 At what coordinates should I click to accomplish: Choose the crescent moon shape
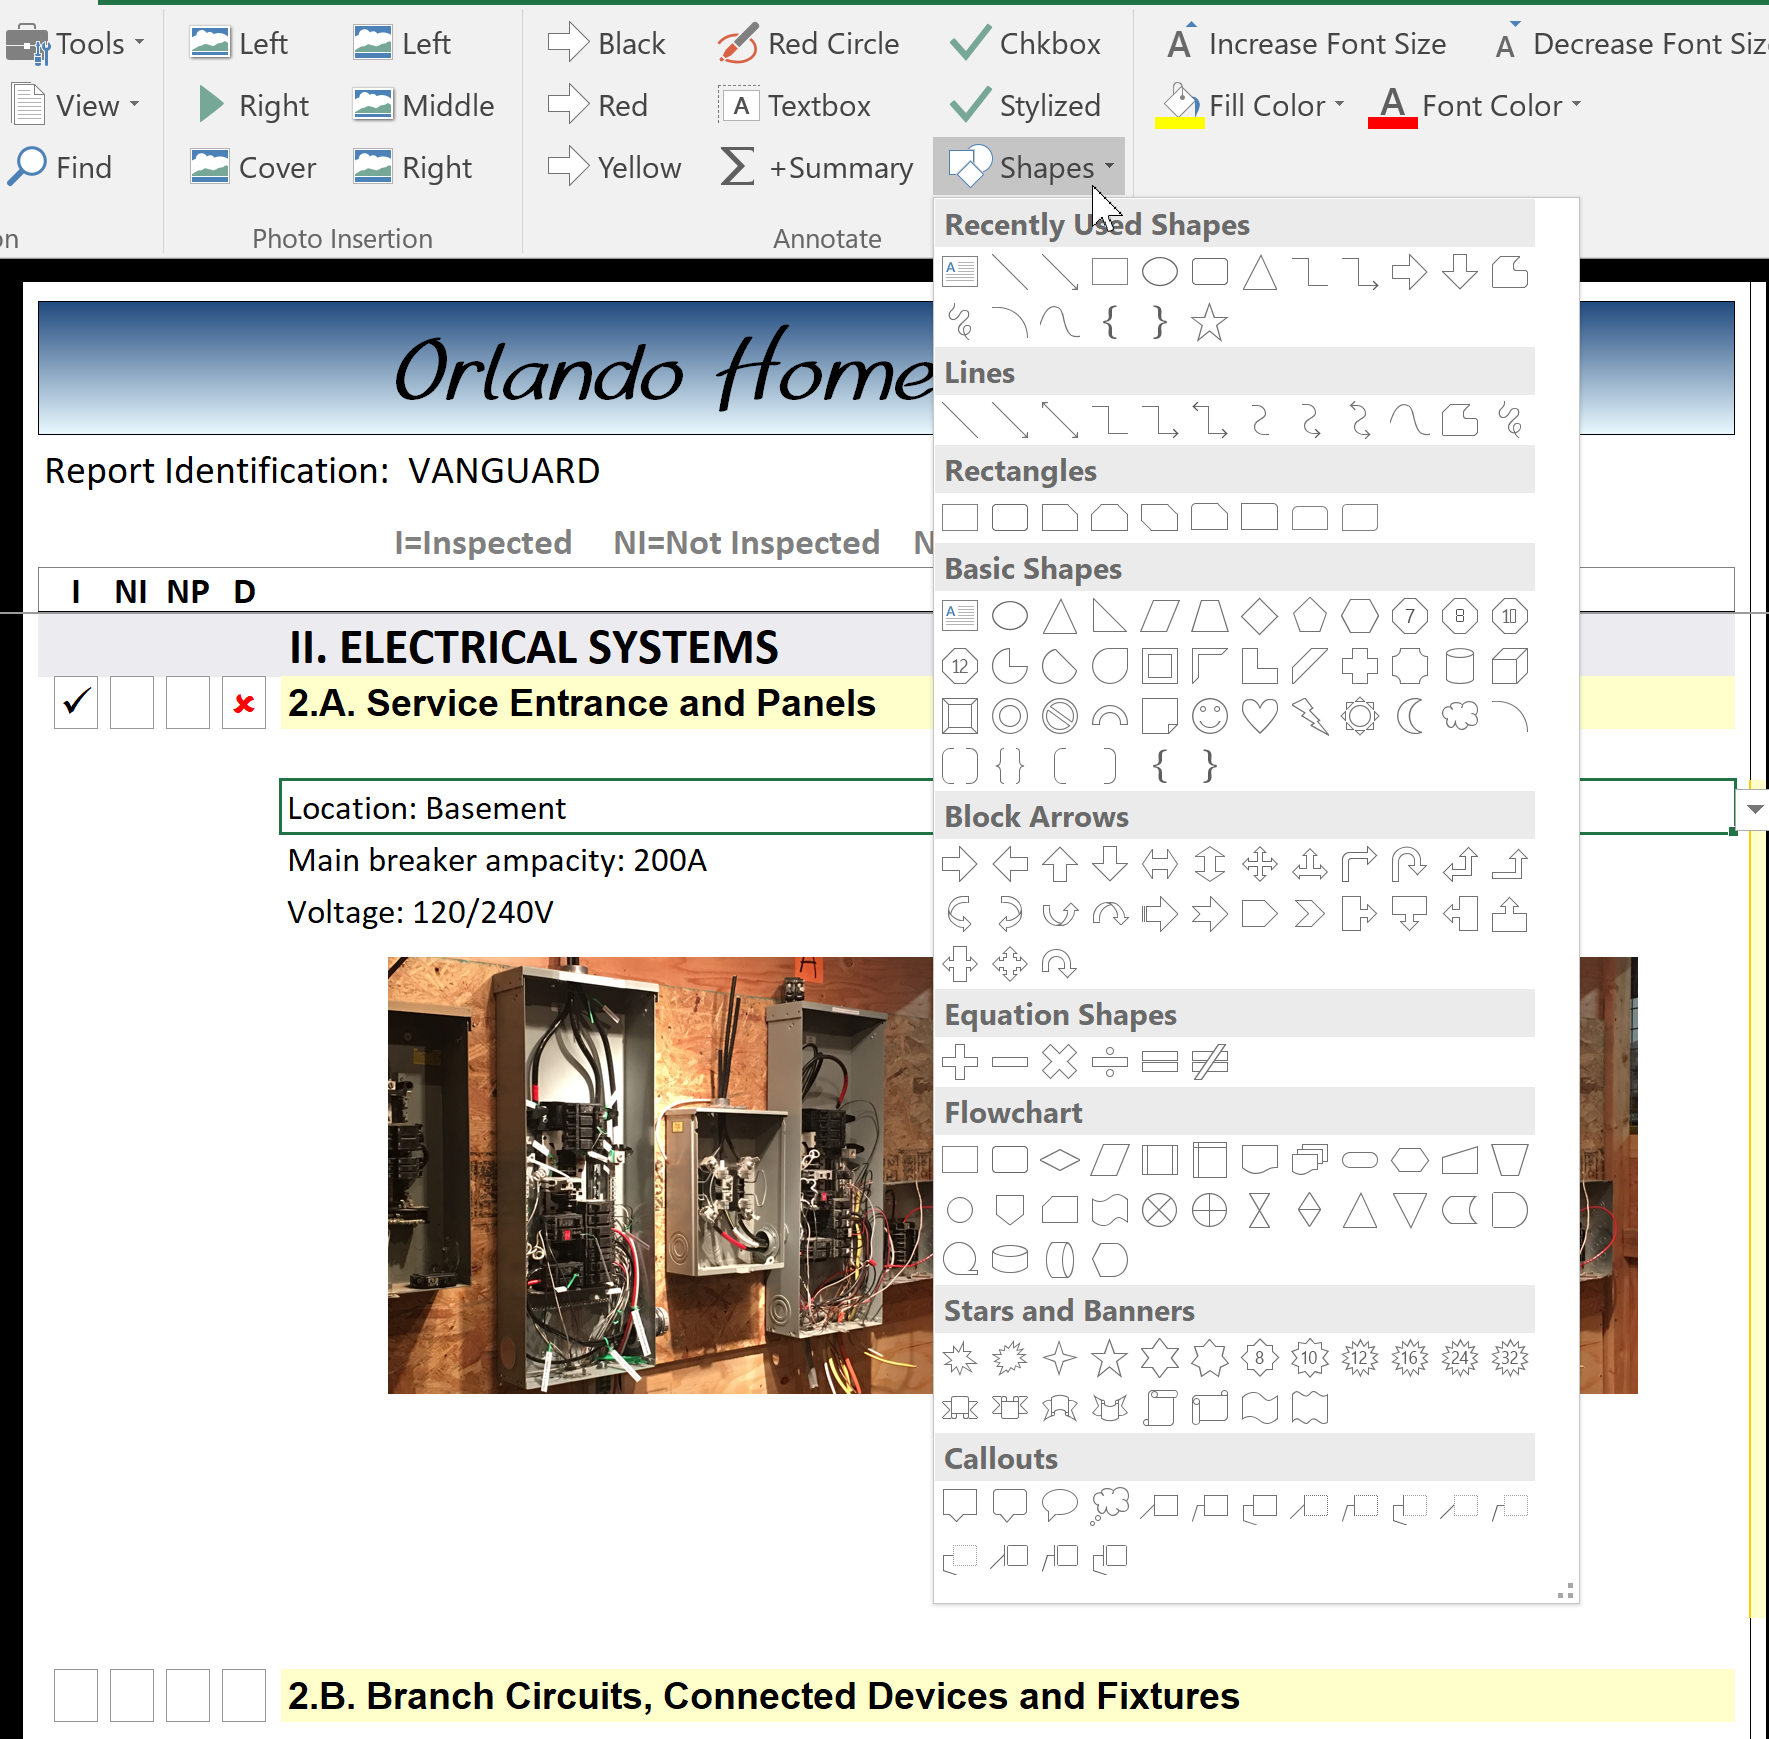pyautogui.click(x=1409, y=716)
